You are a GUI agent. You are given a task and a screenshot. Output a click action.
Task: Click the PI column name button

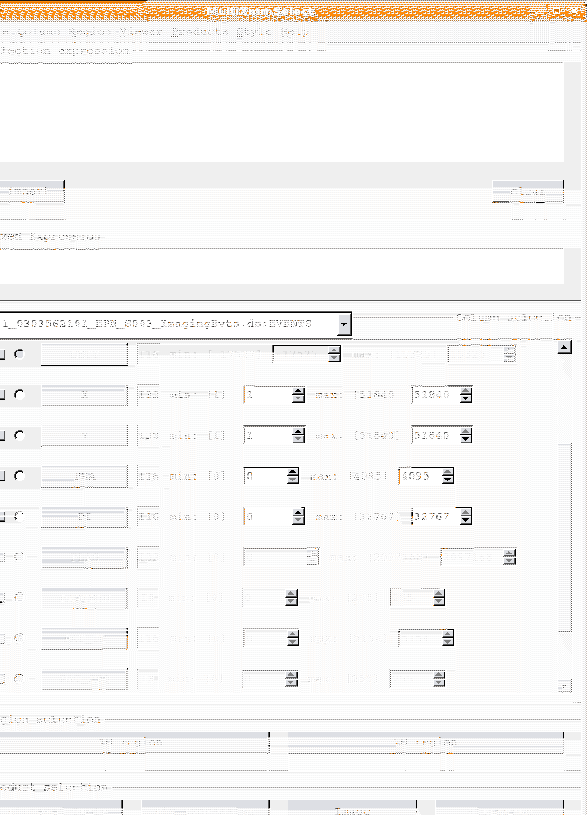(x=84, y=517)
